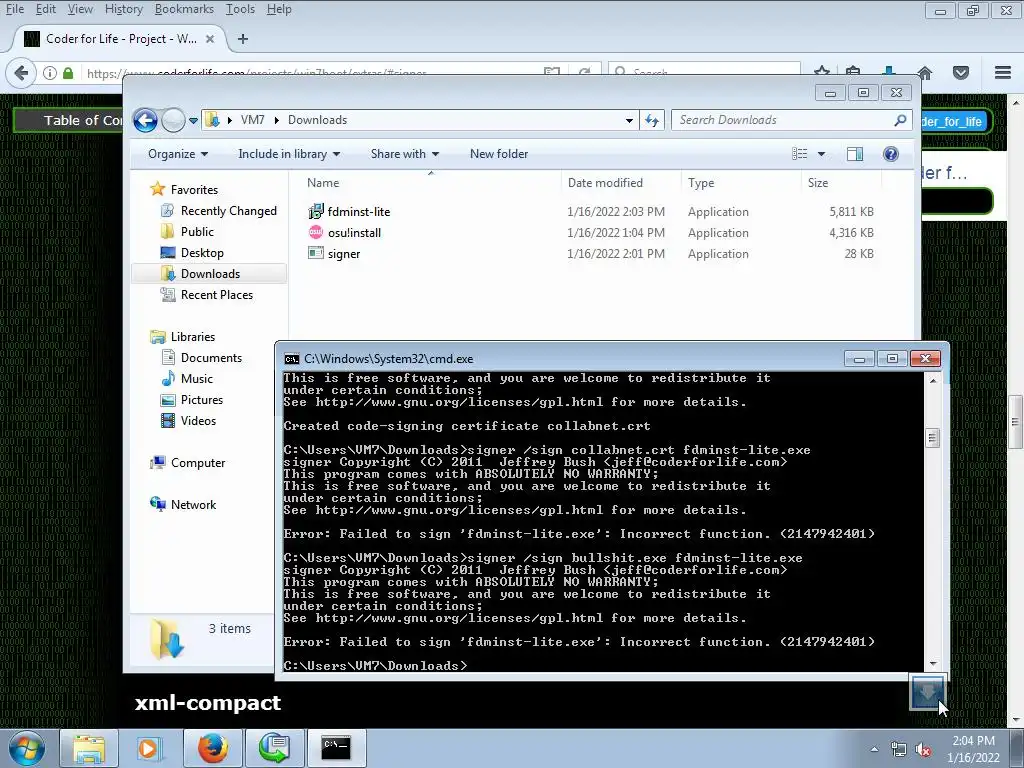Click Windows Start button
Screen dimensions: 1024x768
[x=26, y=748]
